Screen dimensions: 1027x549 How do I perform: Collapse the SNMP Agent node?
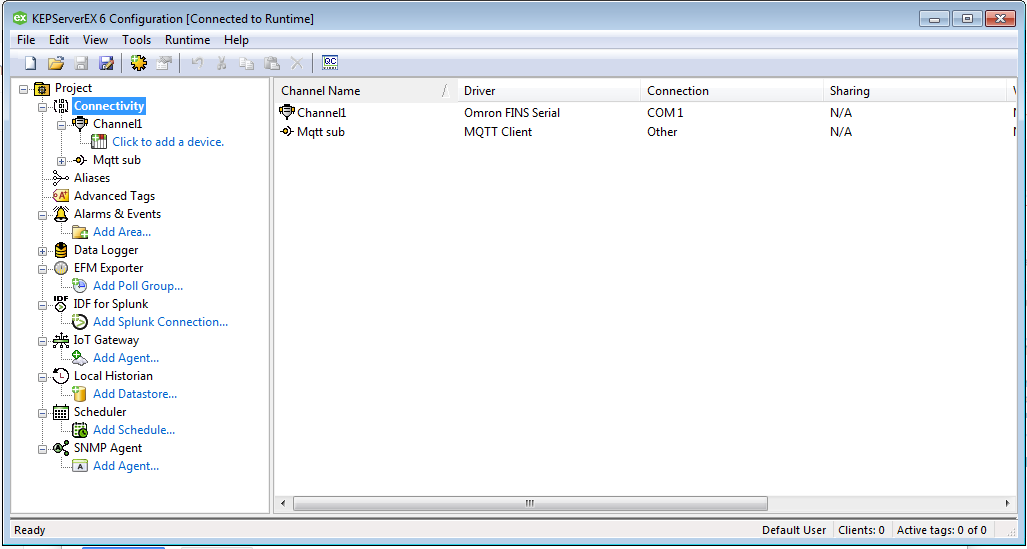[x=43, y=449]
